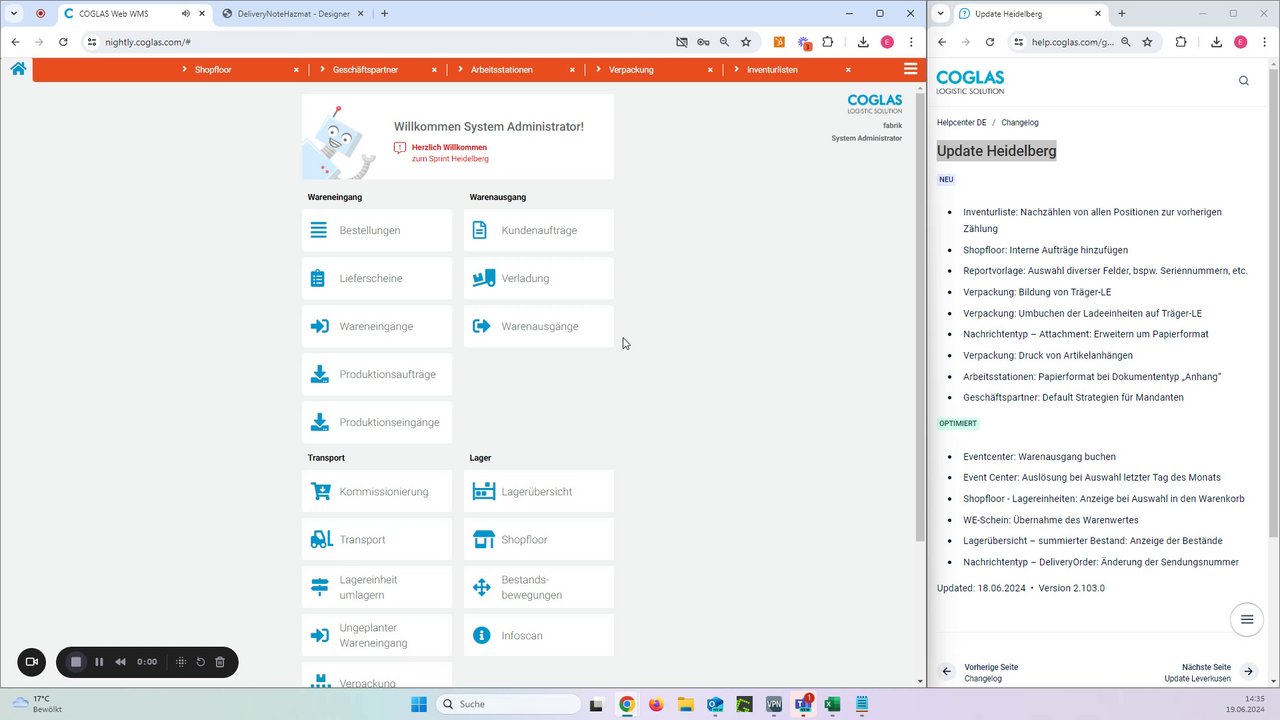Open the Shopfloor tile in Lager section
Viewport: 1280px width, 720px height.
539,539
